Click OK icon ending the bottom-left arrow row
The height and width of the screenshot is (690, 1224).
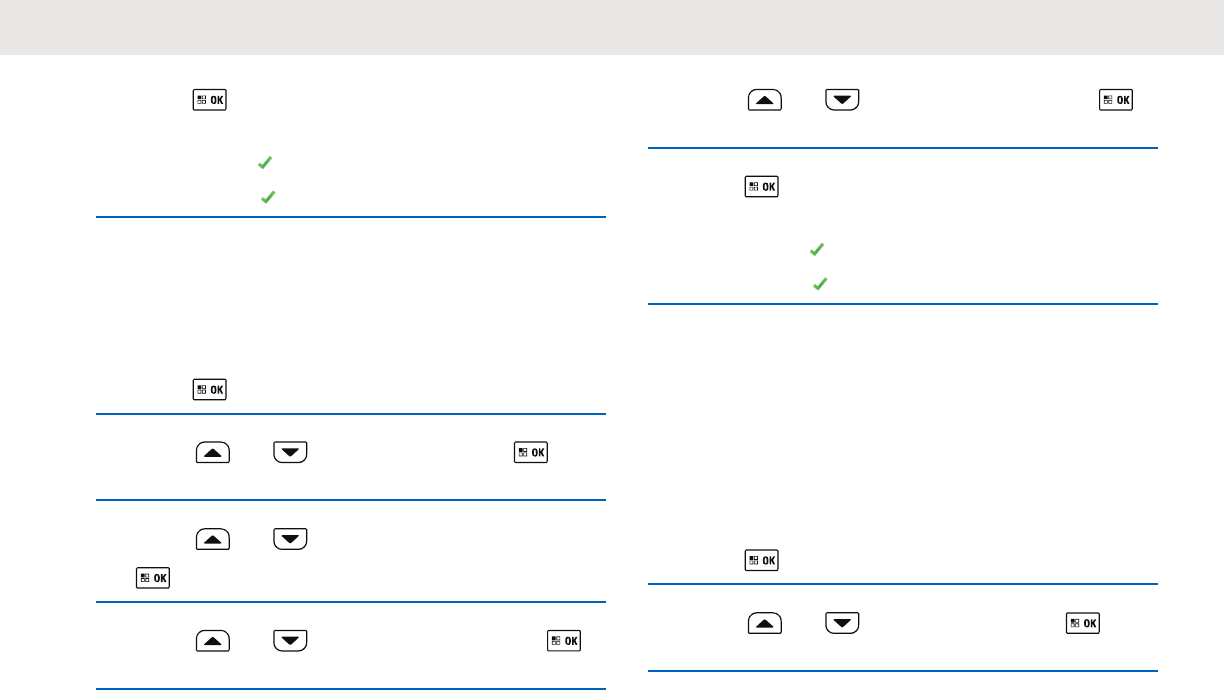pyautogui.click(x=564, y=639)
